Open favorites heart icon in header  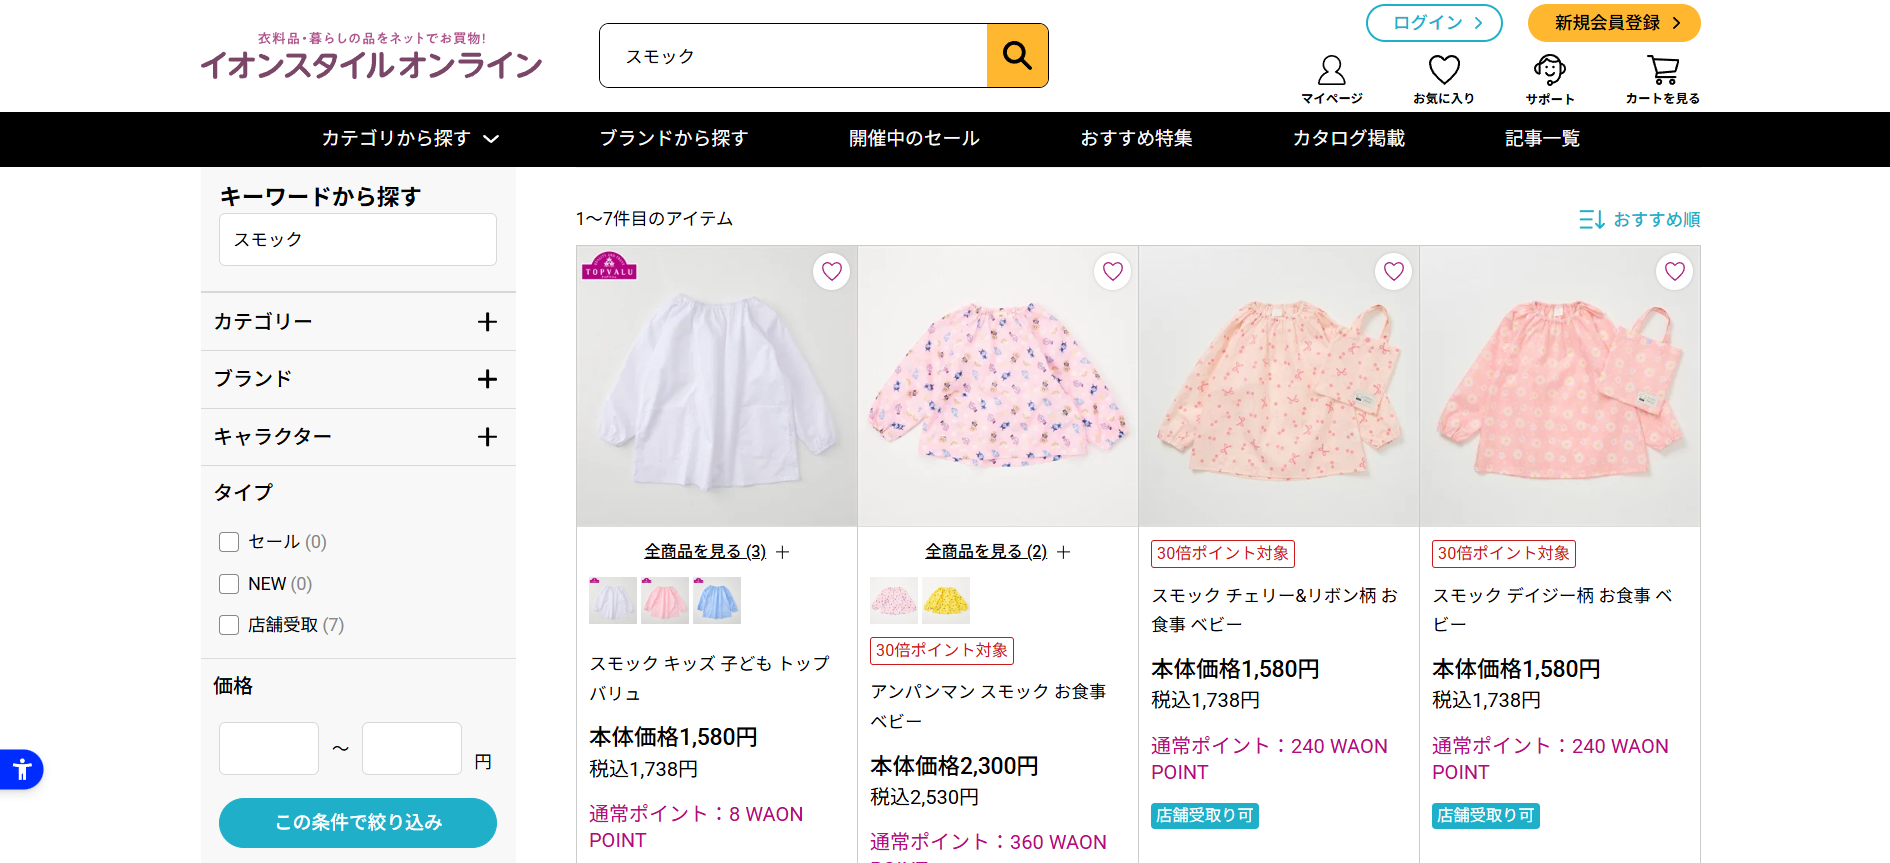point(1443,79)
